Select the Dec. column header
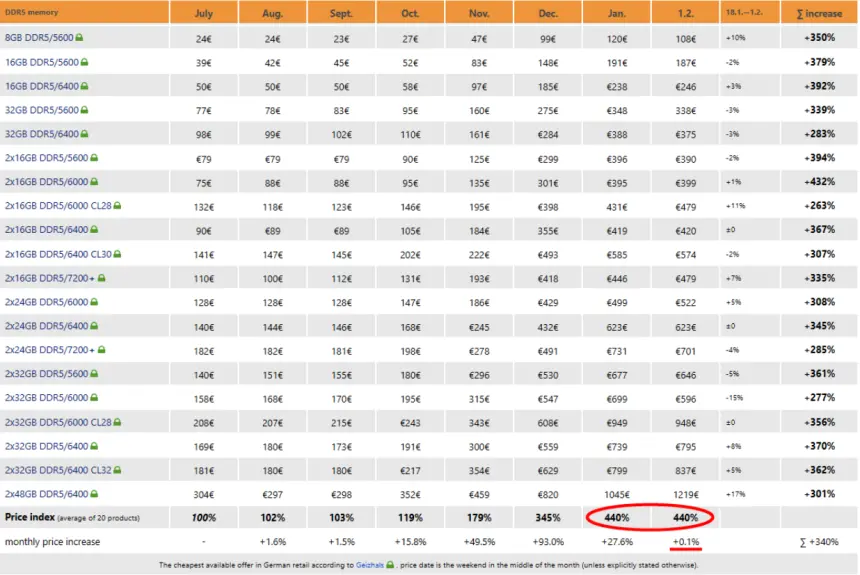Viewport: 860px width, 575px height. click(548, 12)
